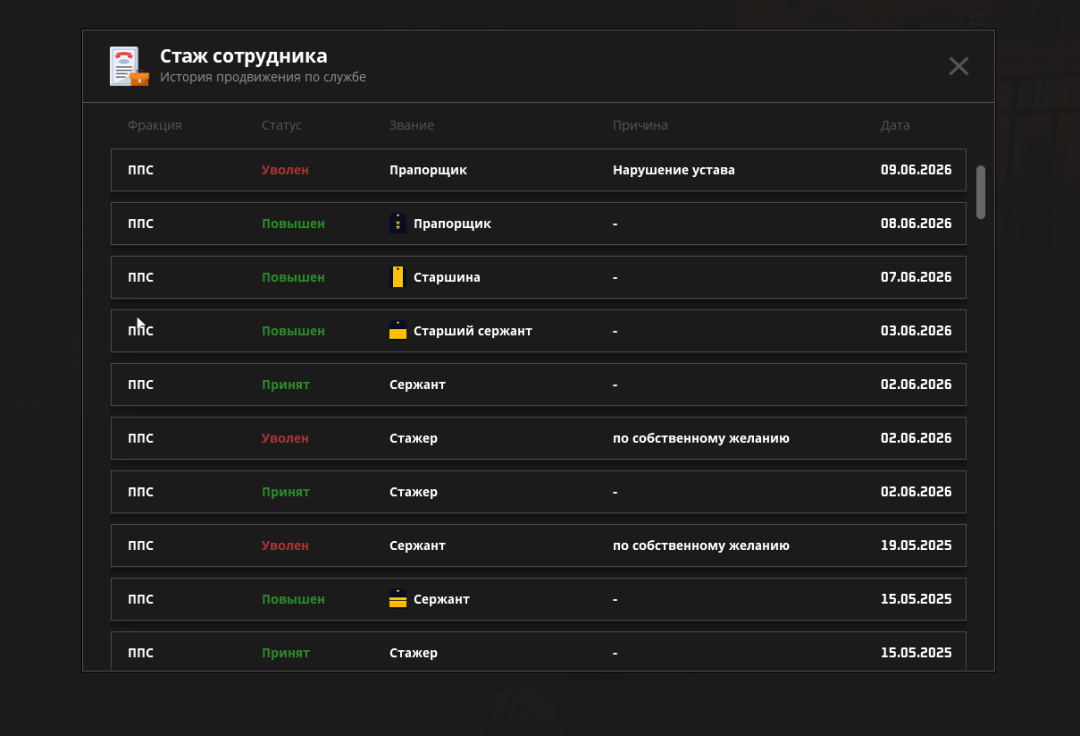
Task: Click Прапорщик rank insignia icon
Action: point(397,223)
